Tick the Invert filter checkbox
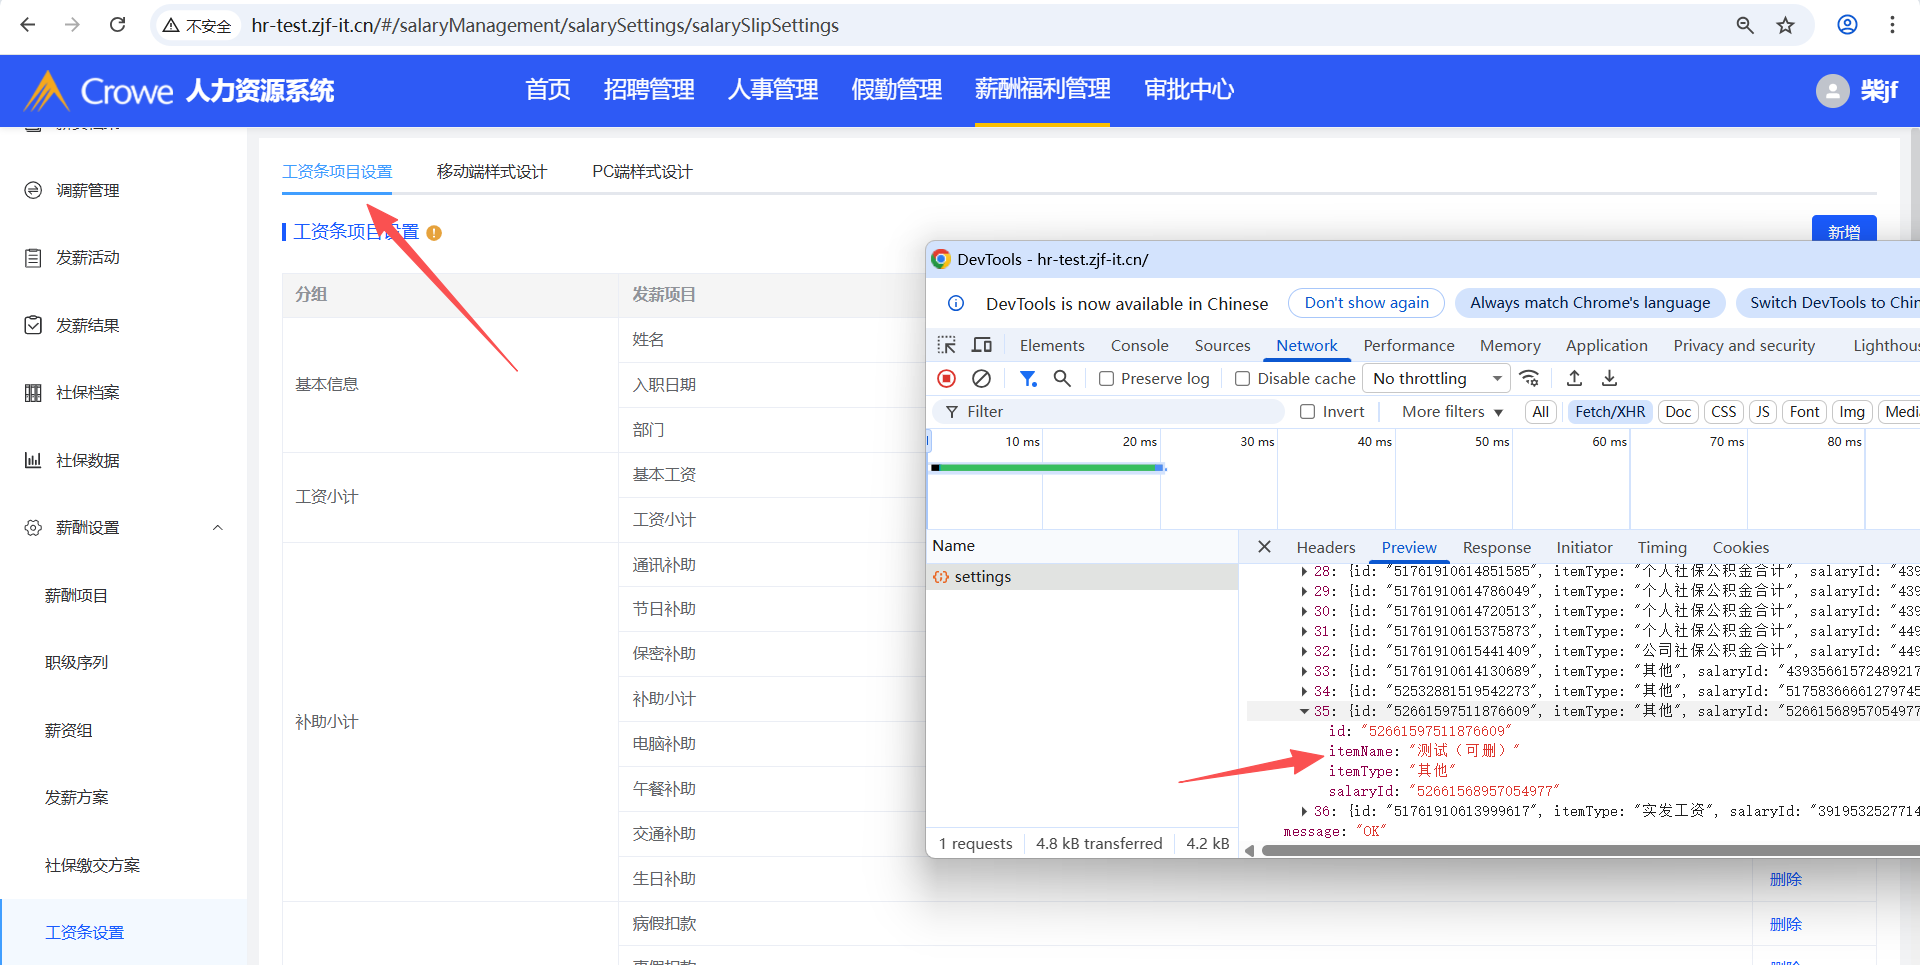Image resolution: width=1920 pixels, height=965 pixels. (x=1307, y=412)
